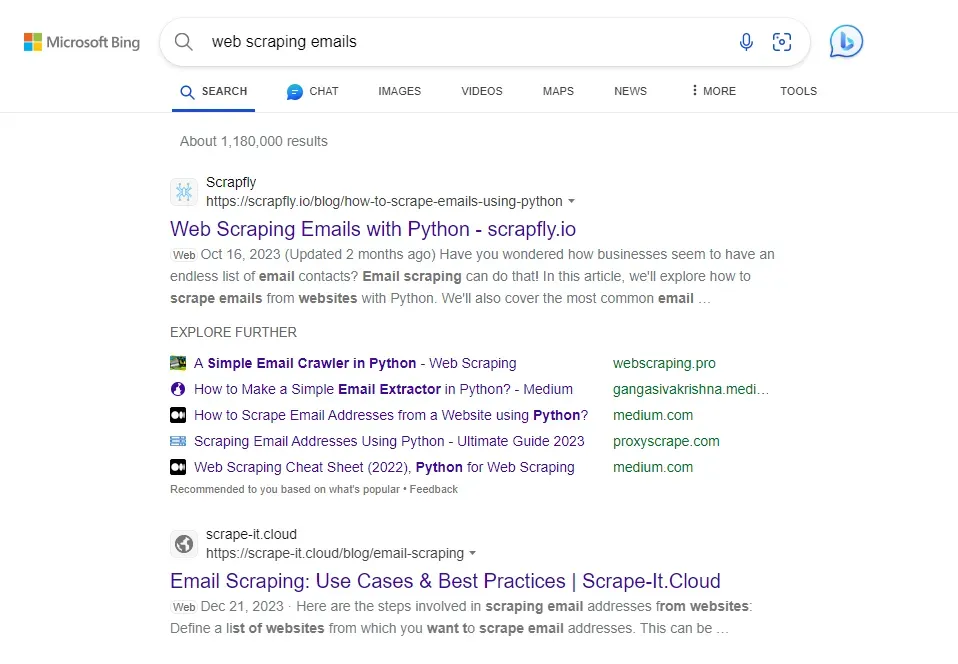
Task: Click the magnifier icon on the SEARCH tab
Action: coord(186,90)
